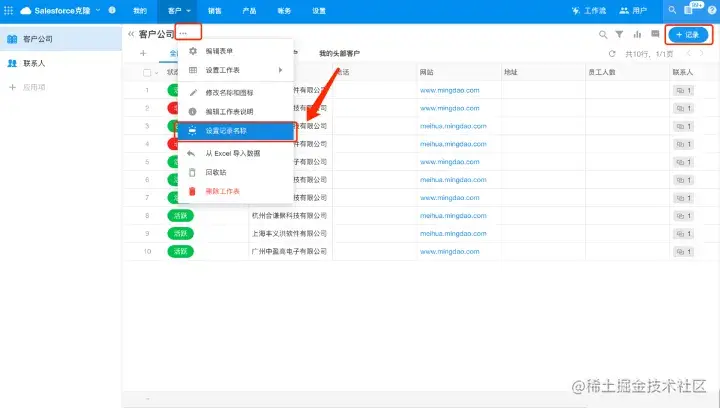Go to previous page arrow
Image resolution: width=720 pixels, height=408 pixels.
coord(688,54)
